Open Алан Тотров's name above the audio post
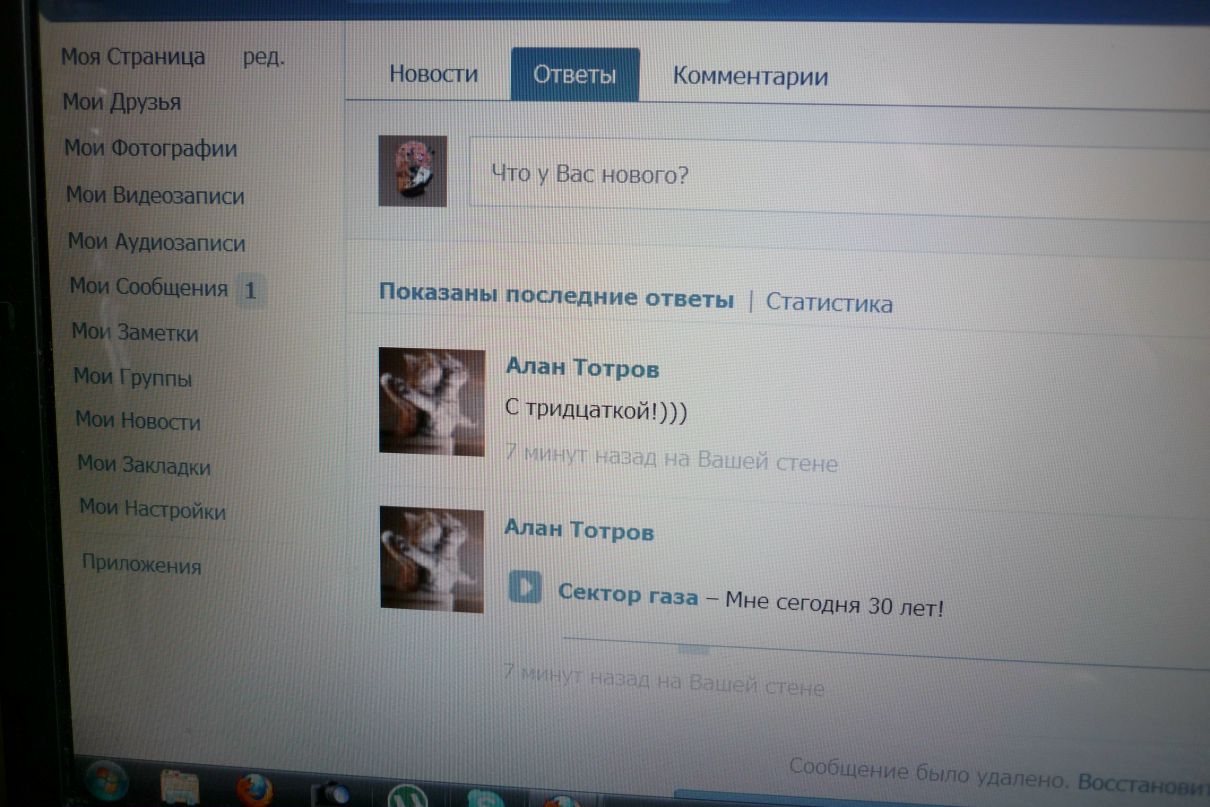This screenshot has height=807, width=1210. coord(578,529)
